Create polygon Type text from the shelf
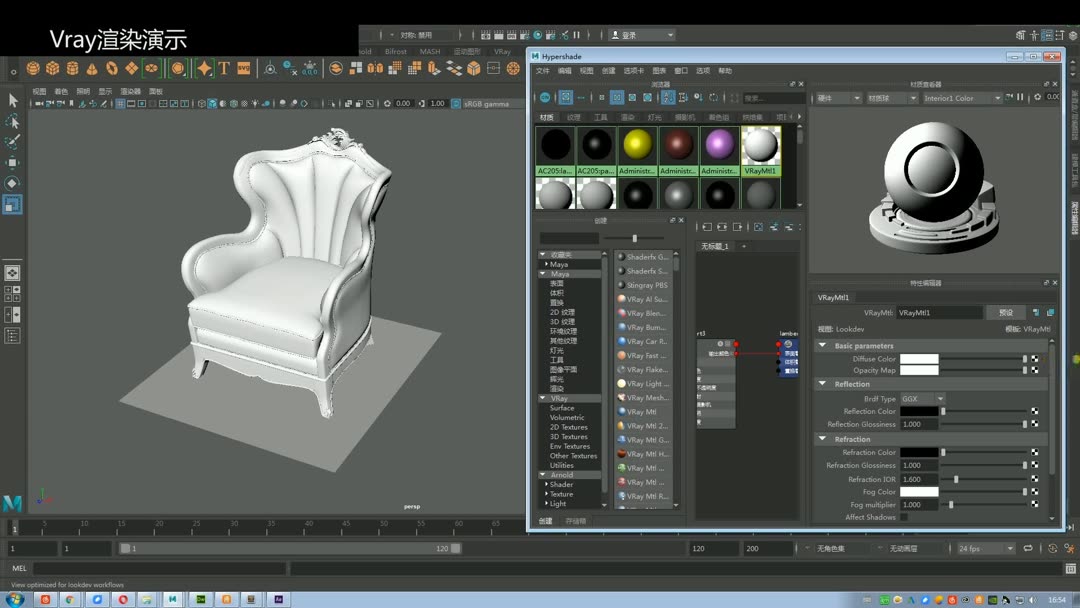 pos(224,68)
